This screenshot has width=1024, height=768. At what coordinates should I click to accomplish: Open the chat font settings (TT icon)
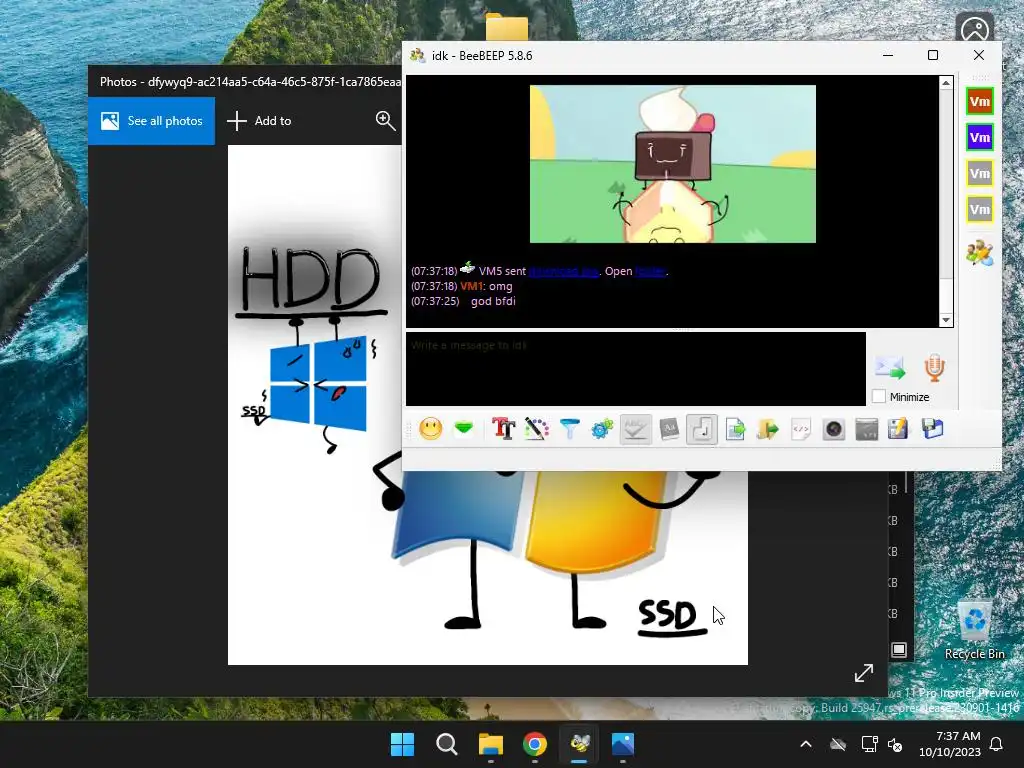503,429
